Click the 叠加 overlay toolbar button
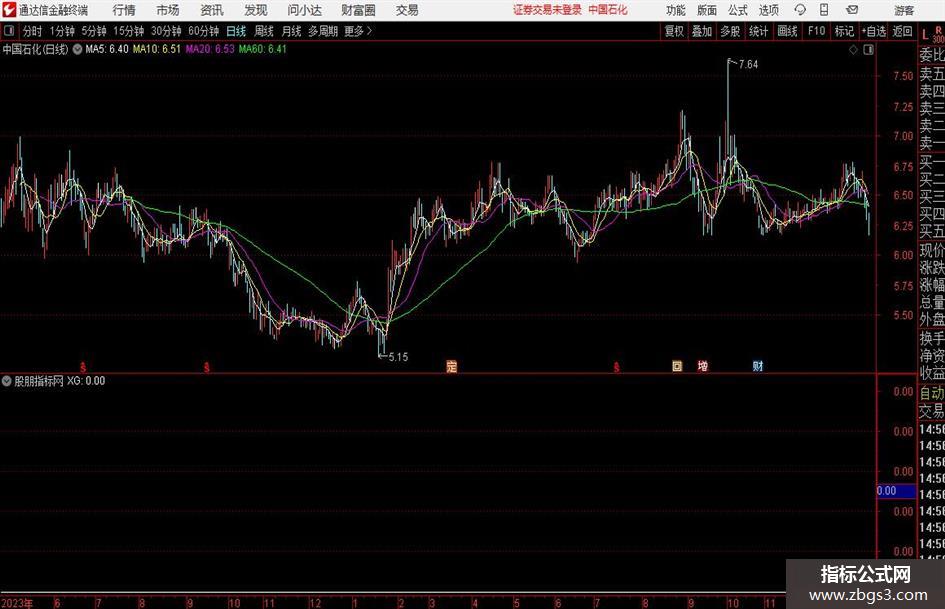The height and width of the screenshot is (609, 945). [x=702, y=31]
